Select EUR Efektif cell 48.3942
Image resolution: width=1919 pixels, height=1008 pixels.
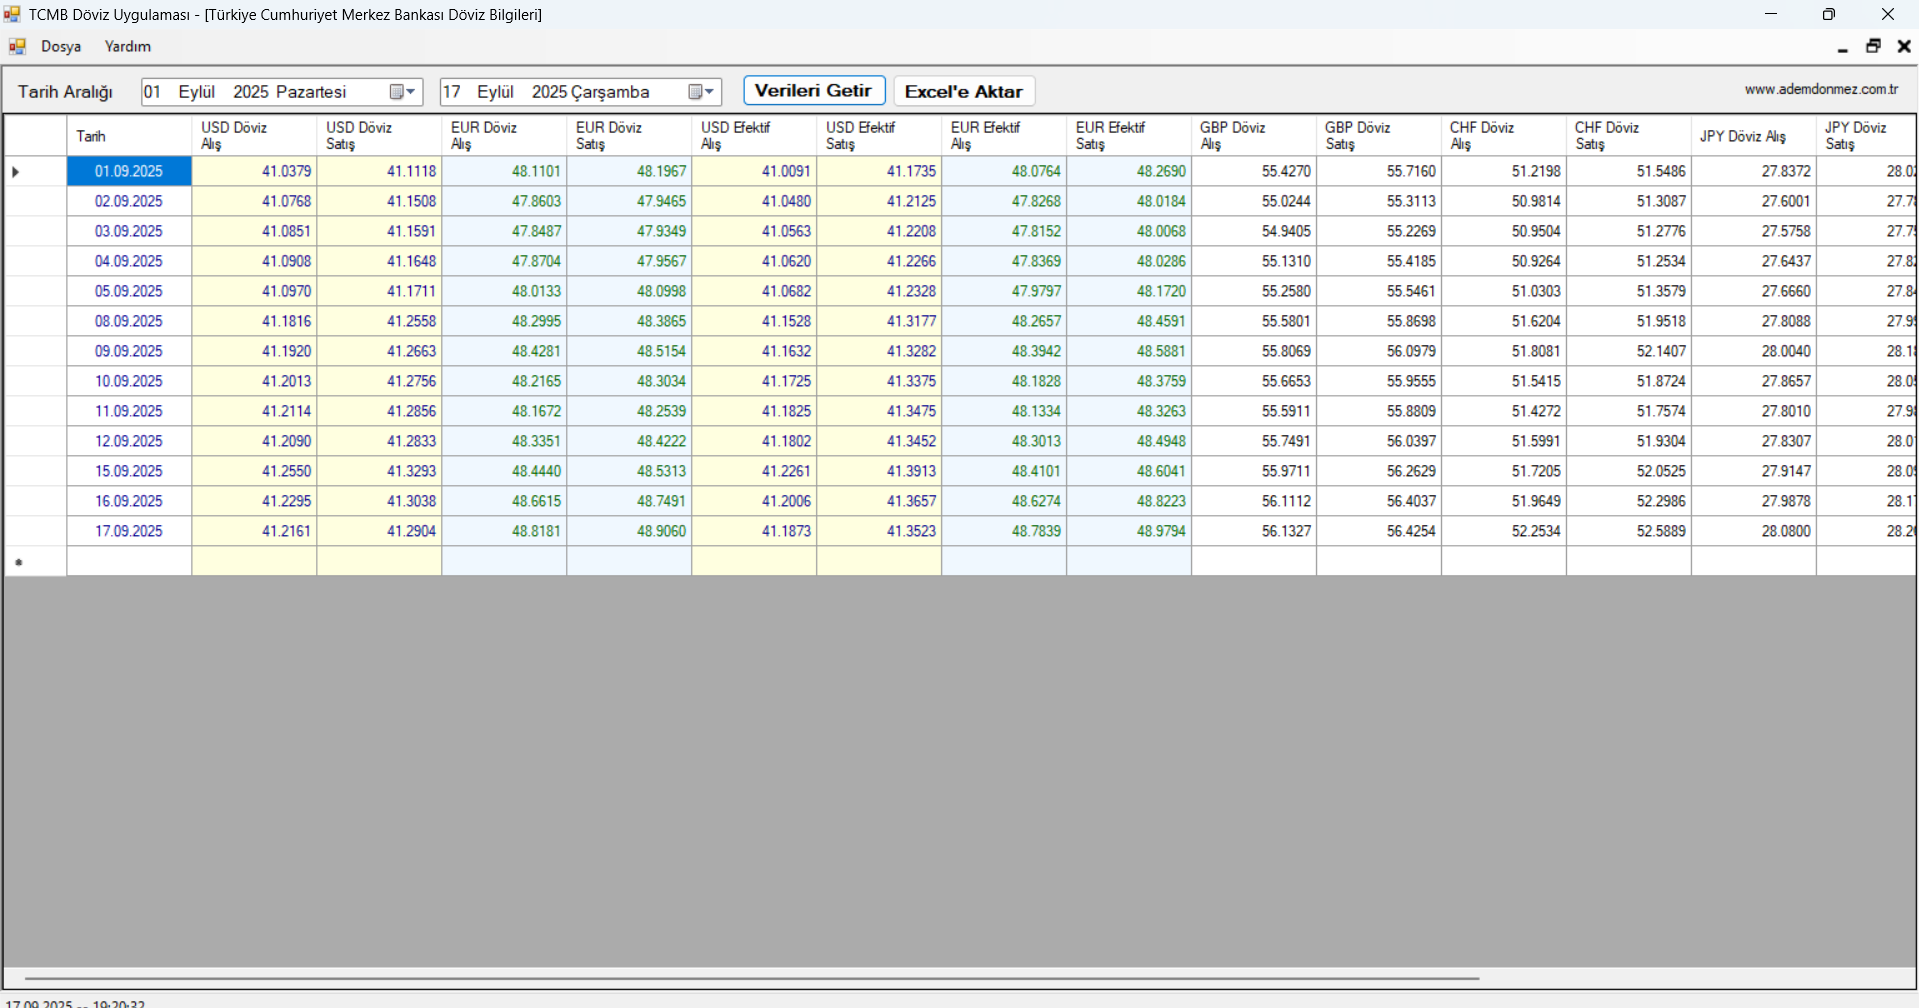pyautogui.click(x=1004, y=351)
